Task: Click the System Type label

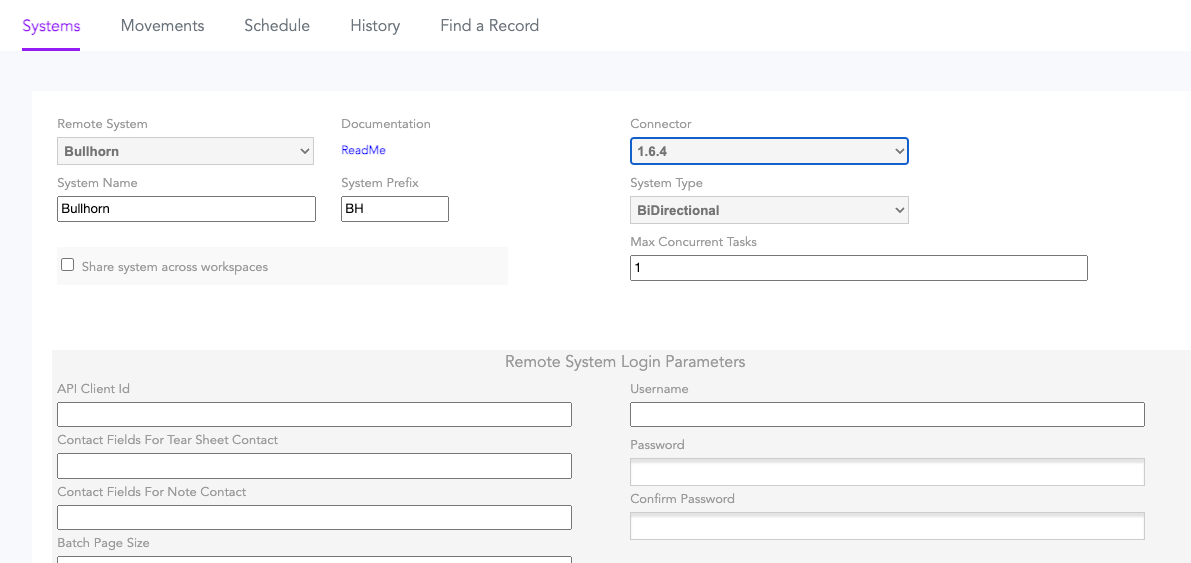Action: pyautogui.click(x=666, y=183)
